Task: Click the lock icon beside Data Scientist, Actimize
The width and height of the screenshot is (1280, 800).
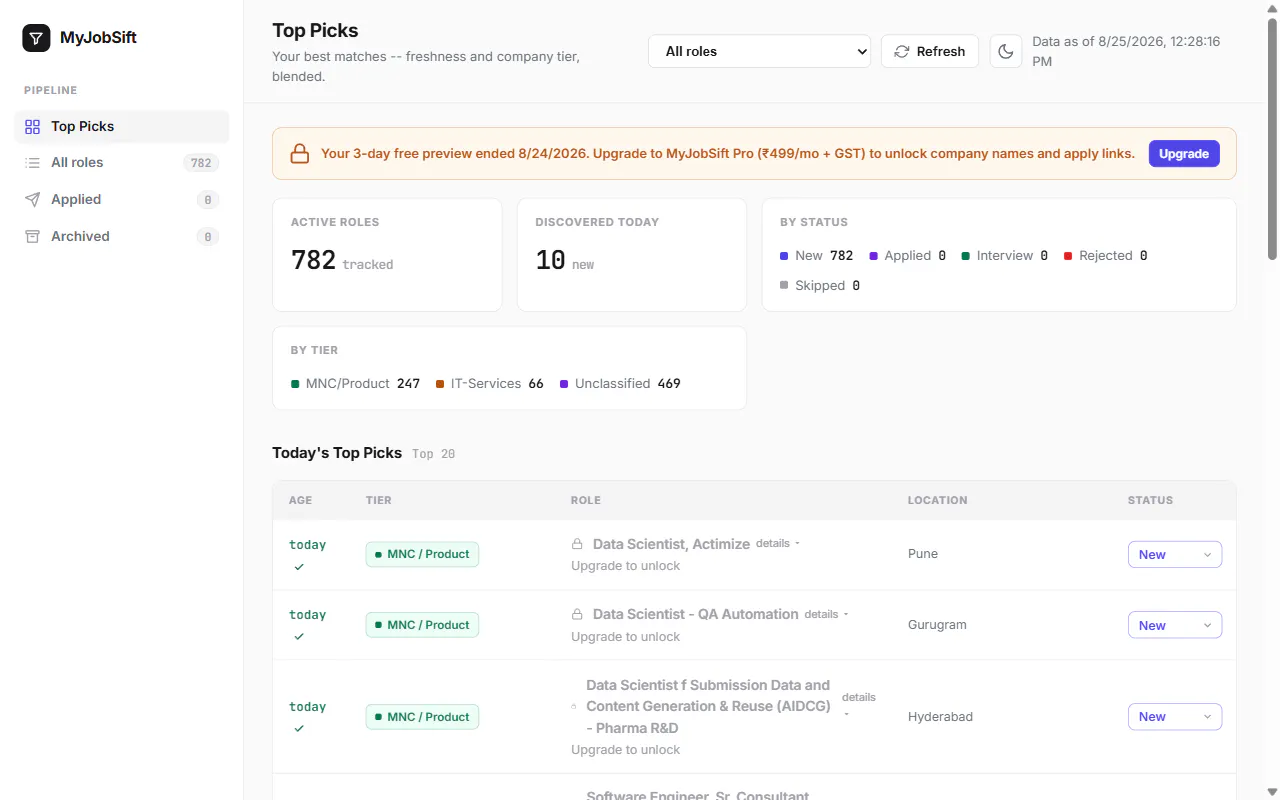Action: click(x=577, y=544)
